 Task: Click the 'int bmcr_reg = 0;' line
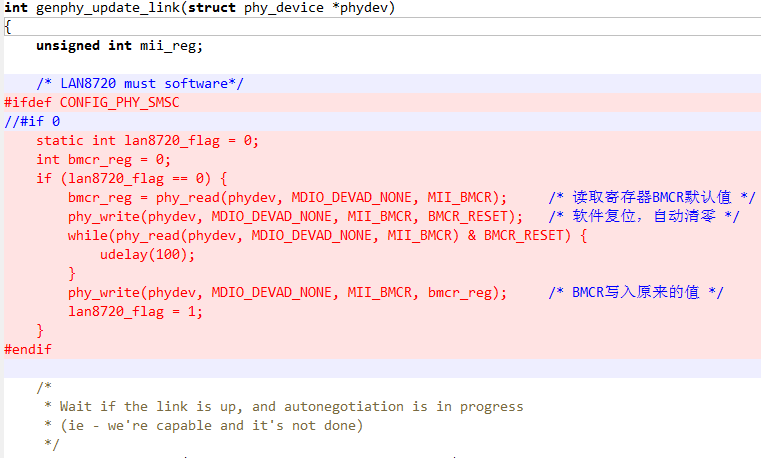tap(103, 160)
